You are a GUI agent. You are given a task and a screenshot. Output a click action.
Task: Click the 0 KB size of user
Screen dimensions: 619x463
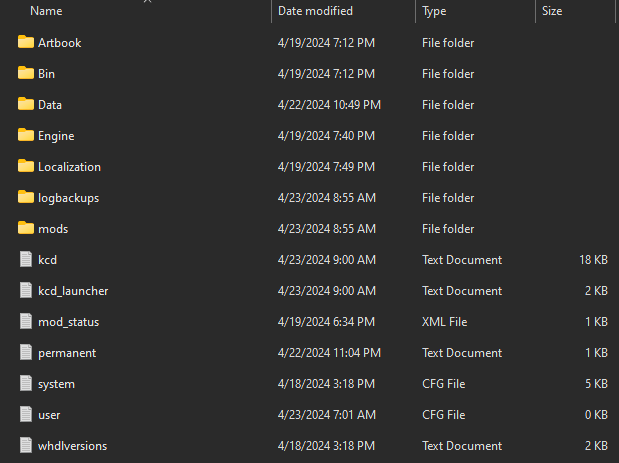point(596,414)
